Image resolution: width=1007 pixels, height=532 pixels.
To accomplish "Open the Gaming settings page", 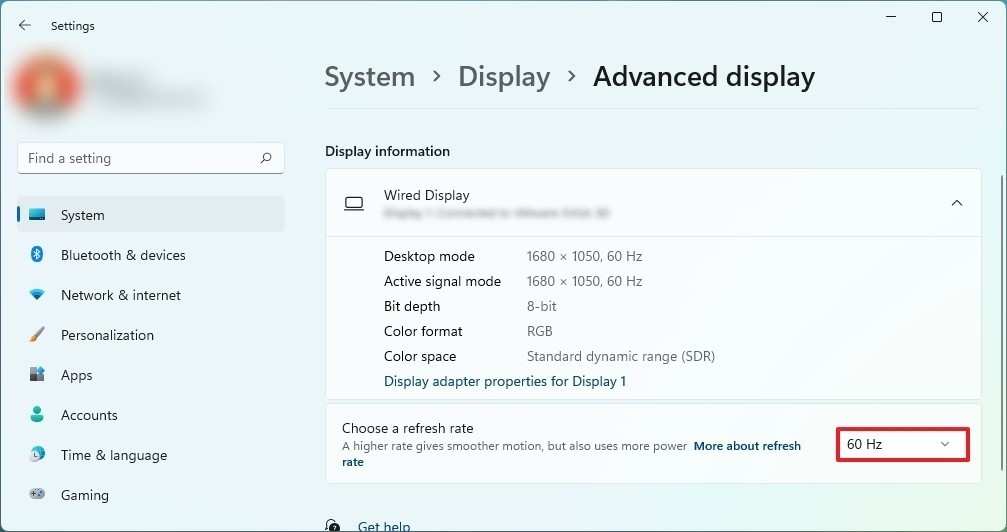I will tap(150, 495).
